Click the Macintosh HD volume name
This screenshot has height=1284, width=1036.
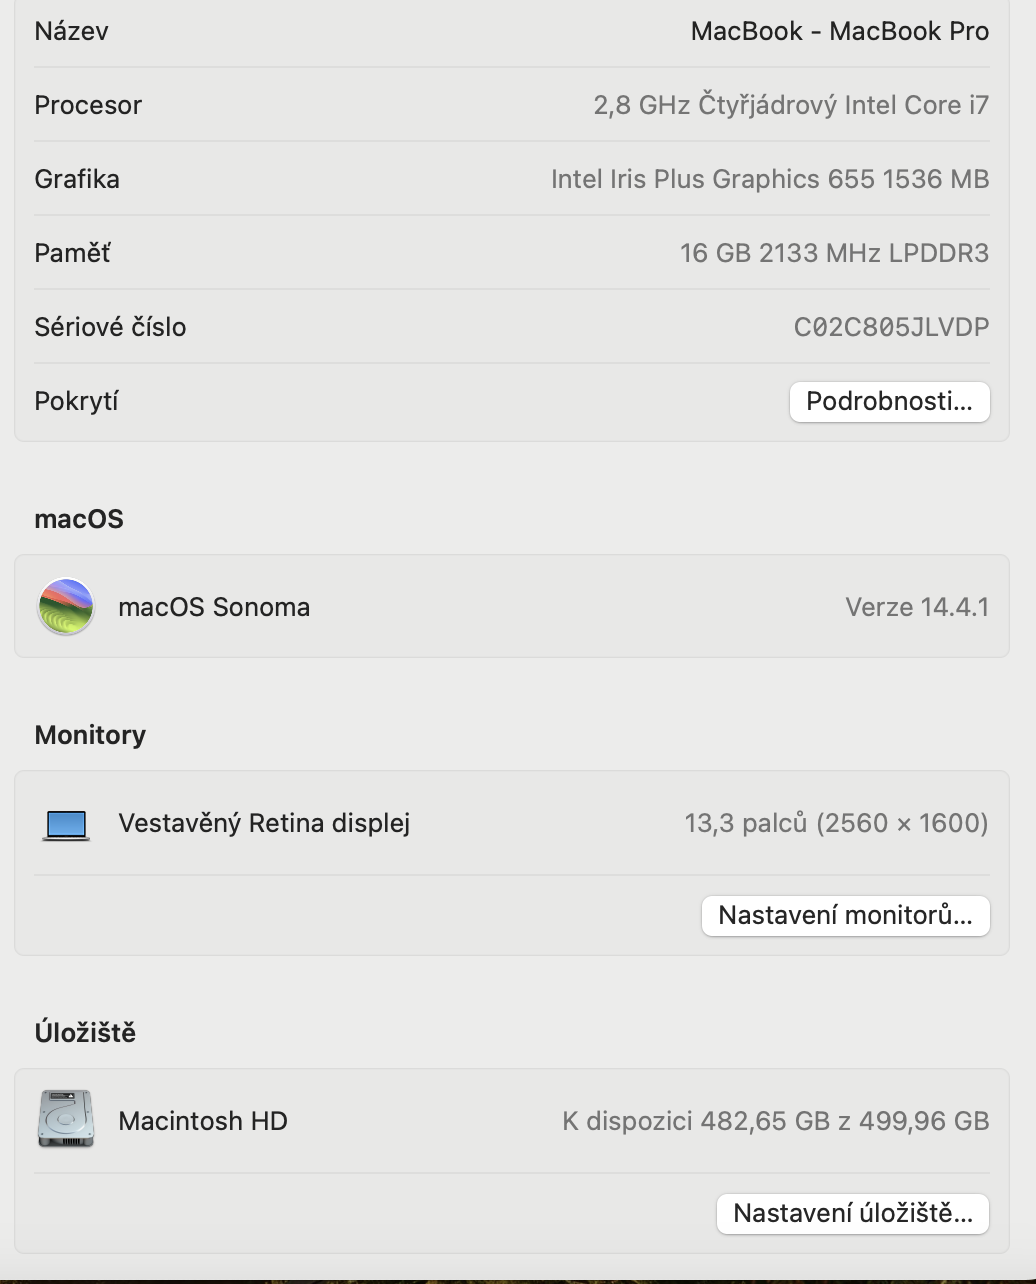point(203,1121)
